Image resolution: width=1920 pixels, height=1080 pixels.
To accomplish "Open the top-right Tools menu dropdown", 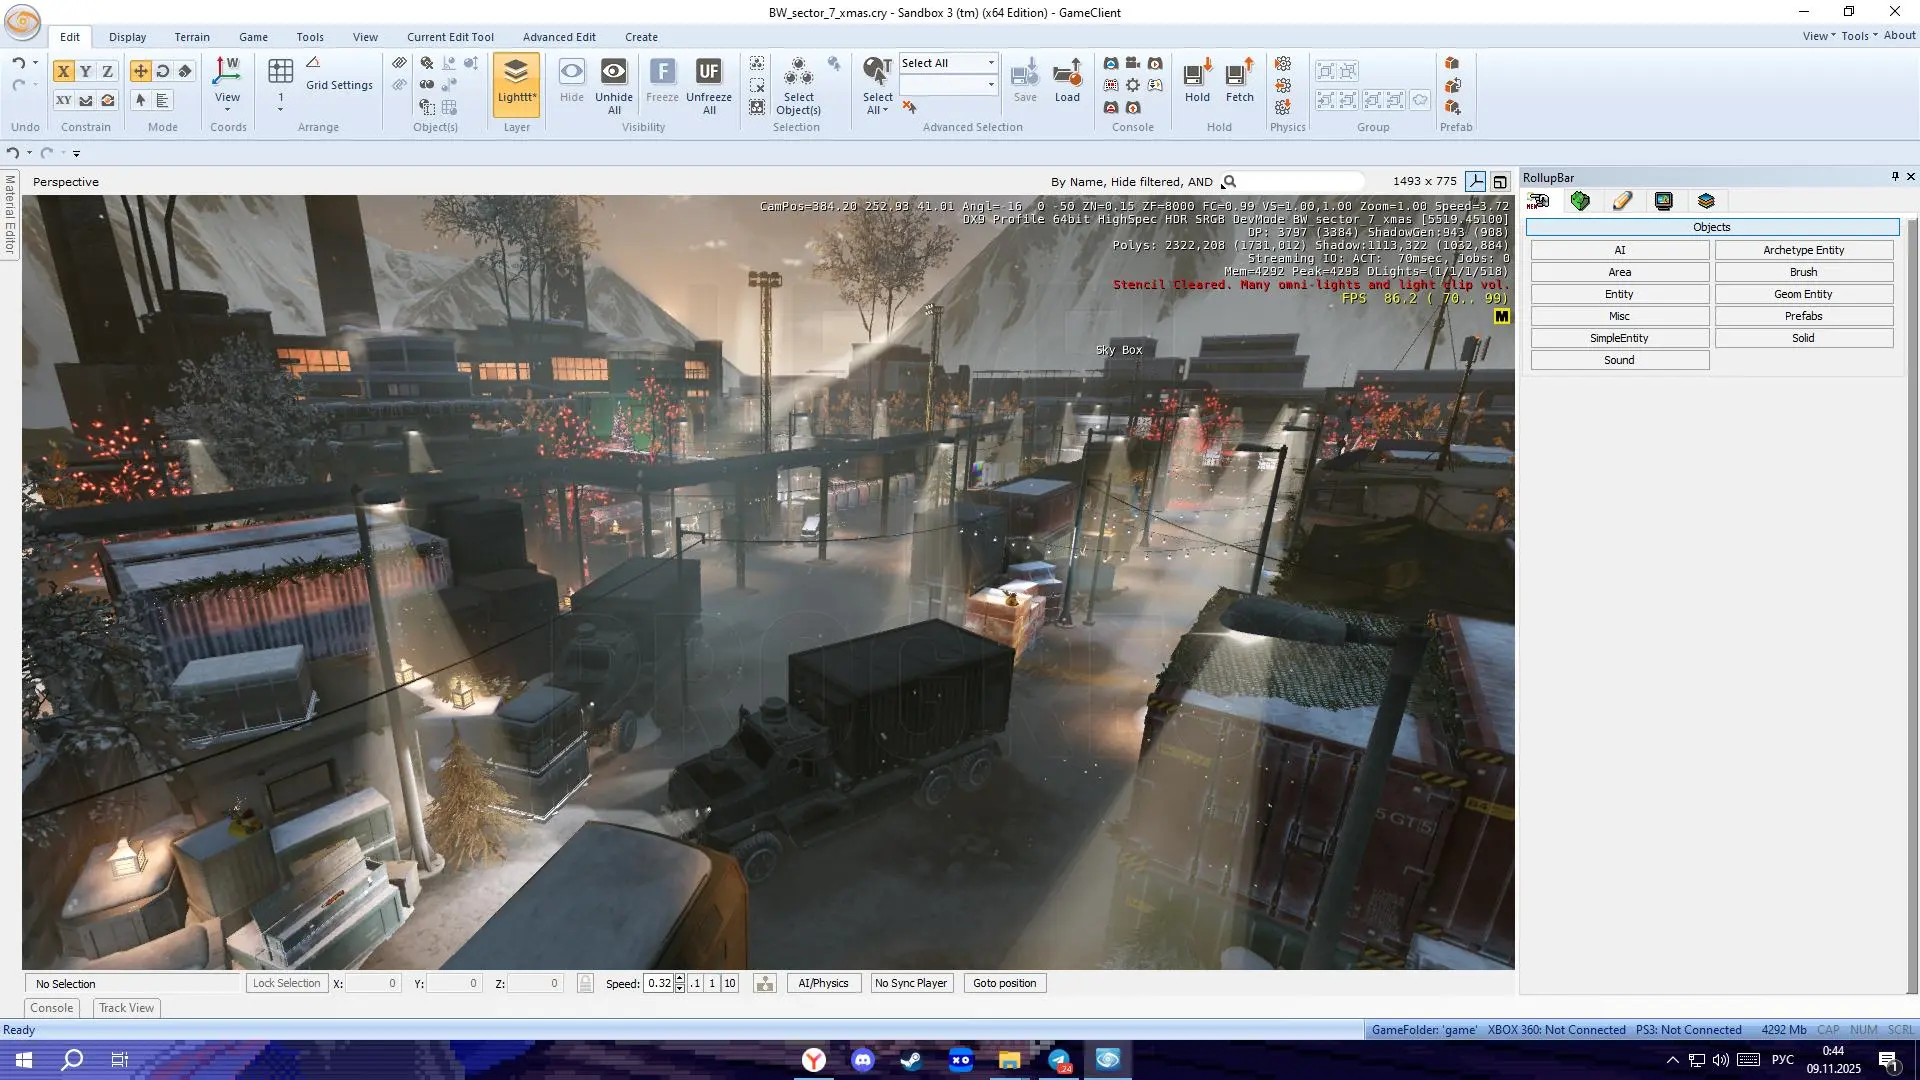I will tap(1858, 36).
